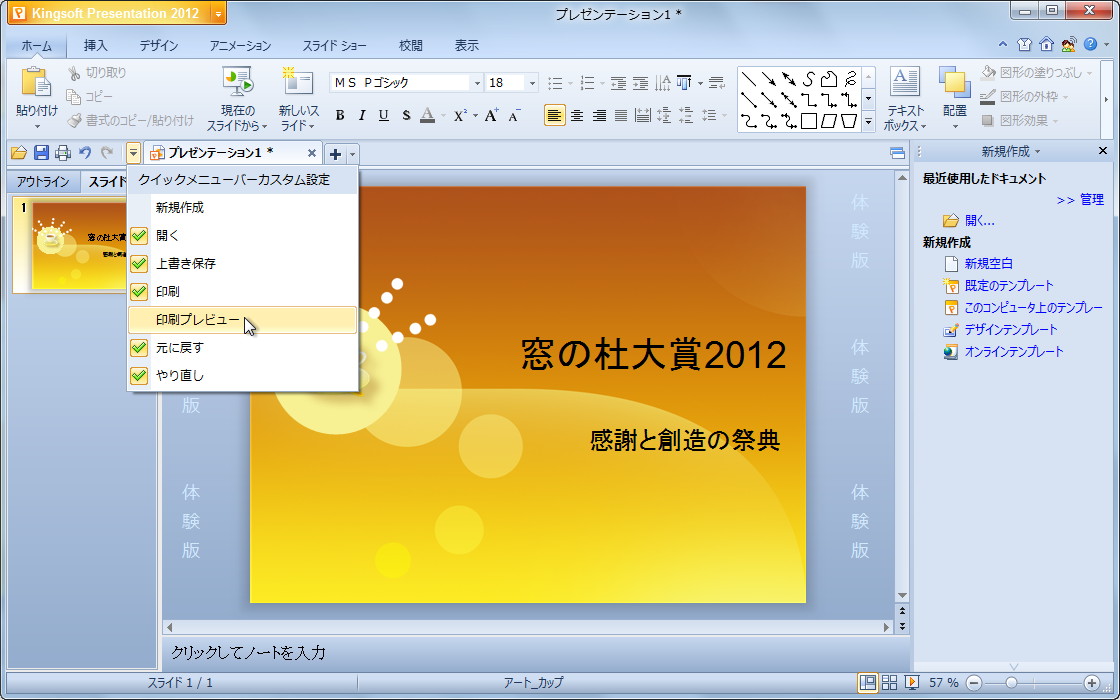Click zoom out minus button
The image size is (1120, 700).
[x=974, y=683]
